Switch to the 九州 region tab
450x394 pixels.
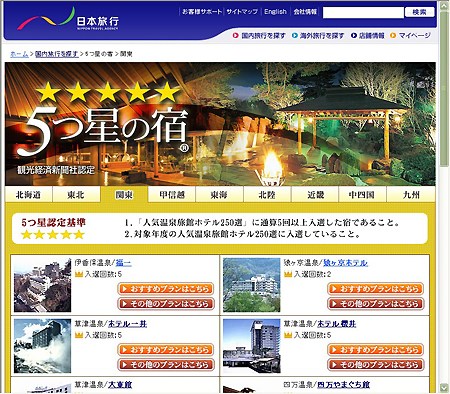[411, 194]
